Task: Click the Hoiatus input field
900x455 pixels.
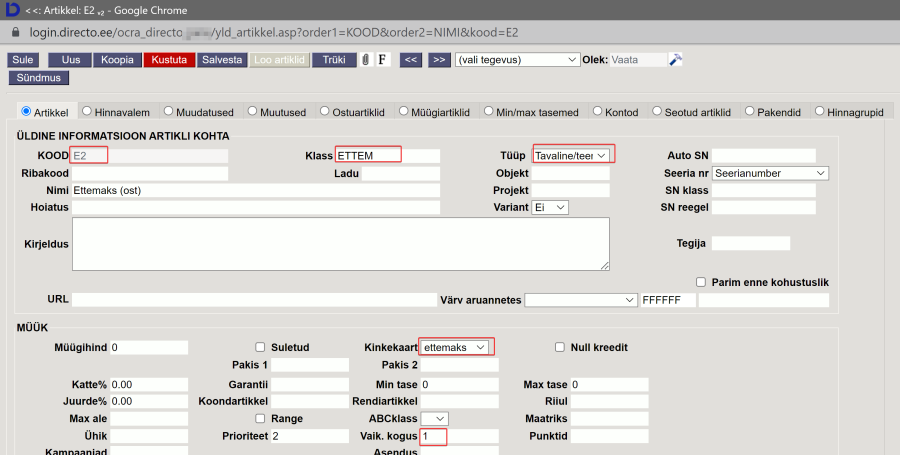Action: tap(256, 207)
